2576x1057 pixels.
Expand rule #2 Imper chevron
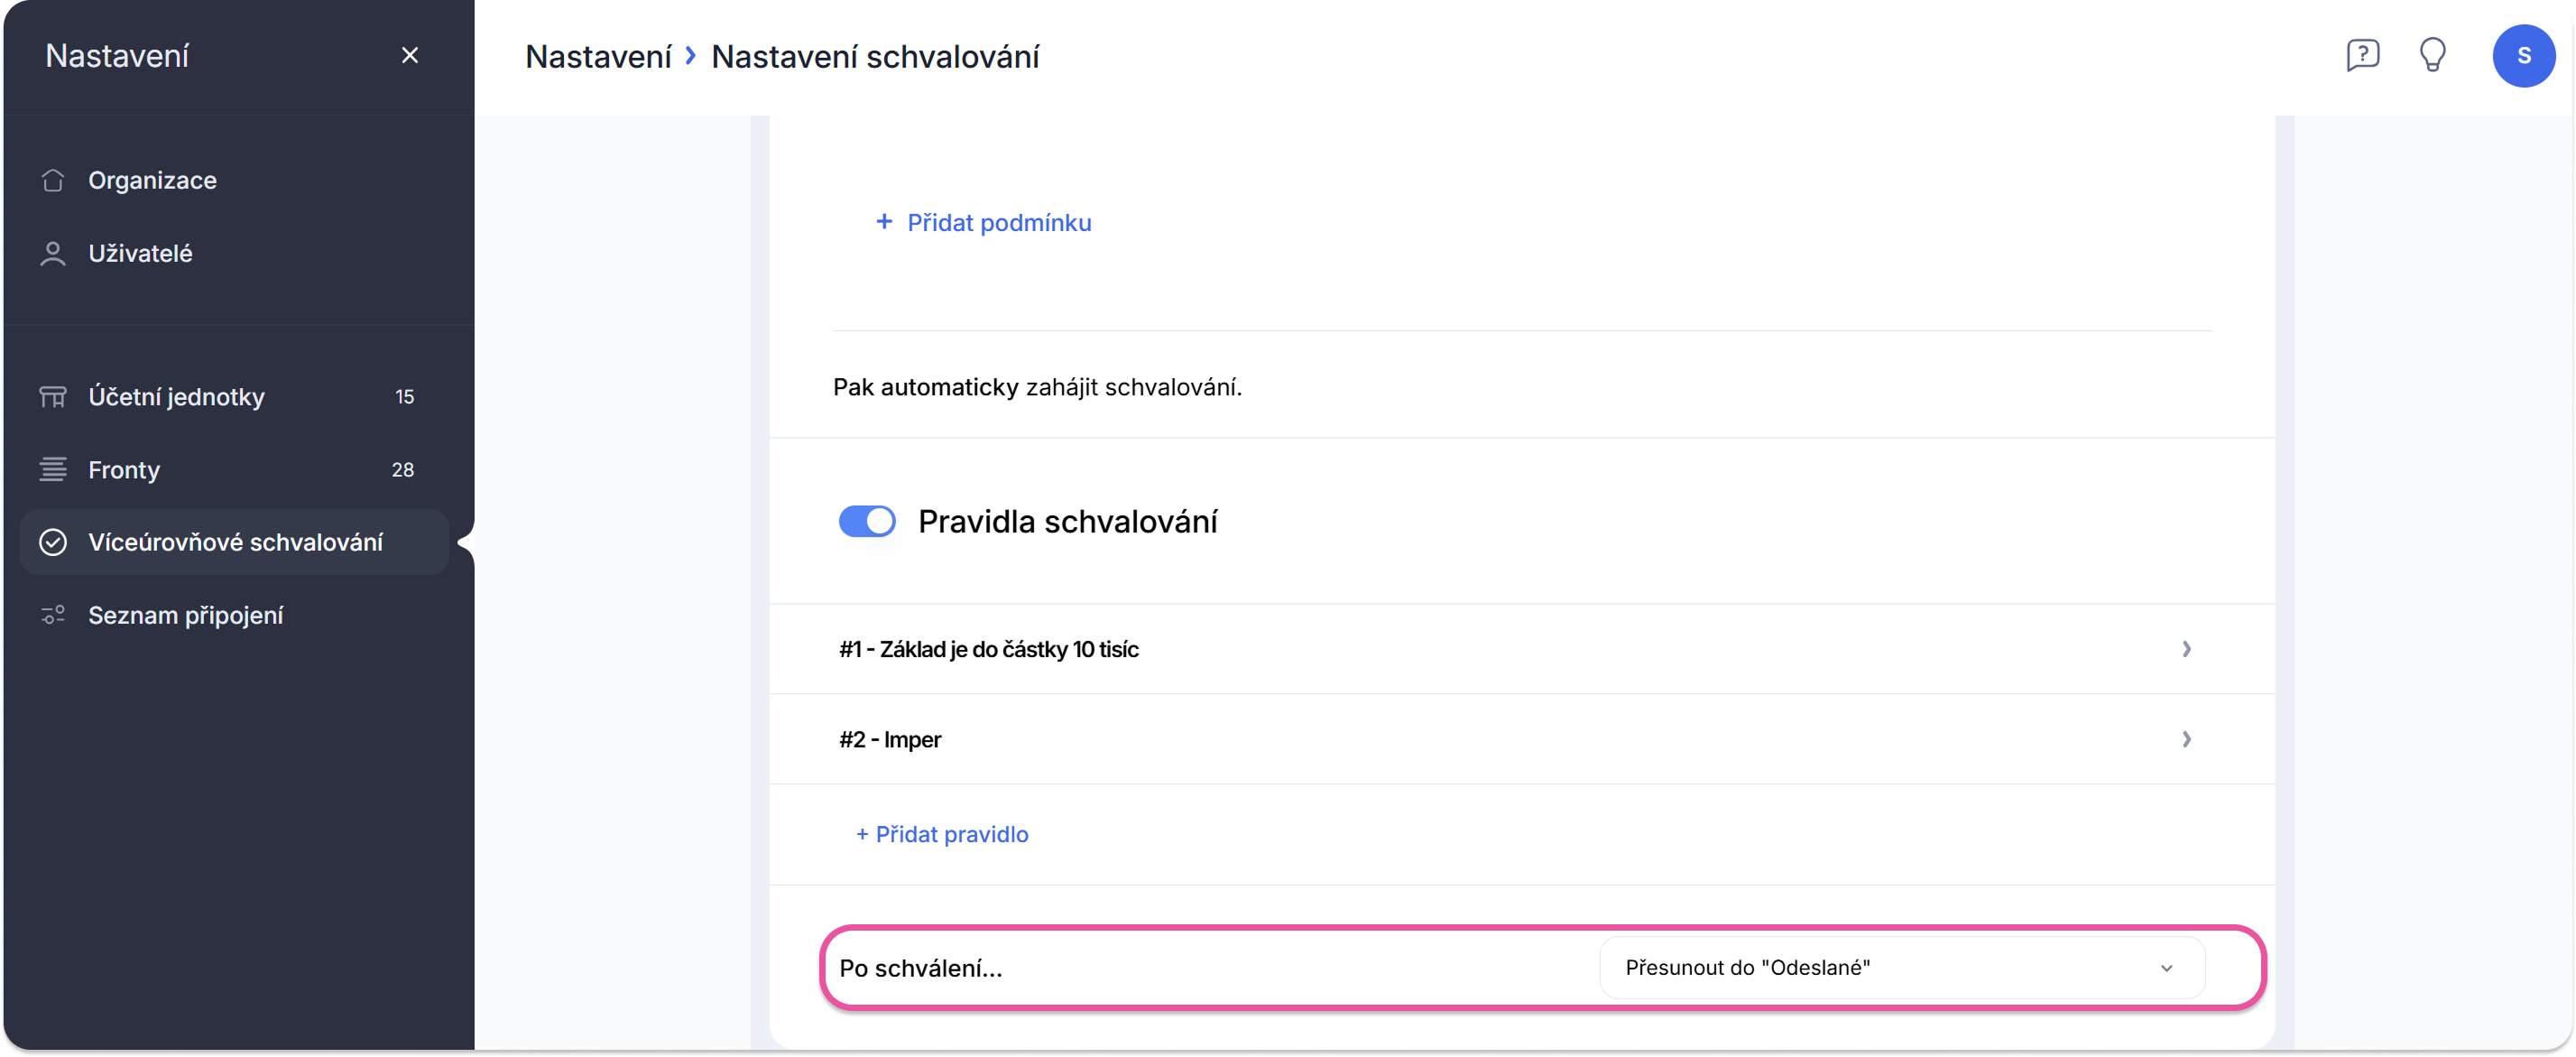2186,739
